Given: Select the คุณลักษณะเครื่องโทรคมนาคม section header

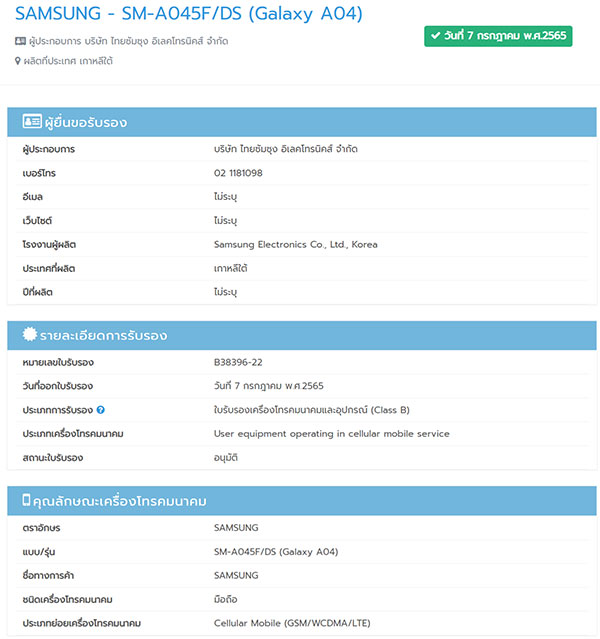Looking at the screenshot, I should coord(302,500).
